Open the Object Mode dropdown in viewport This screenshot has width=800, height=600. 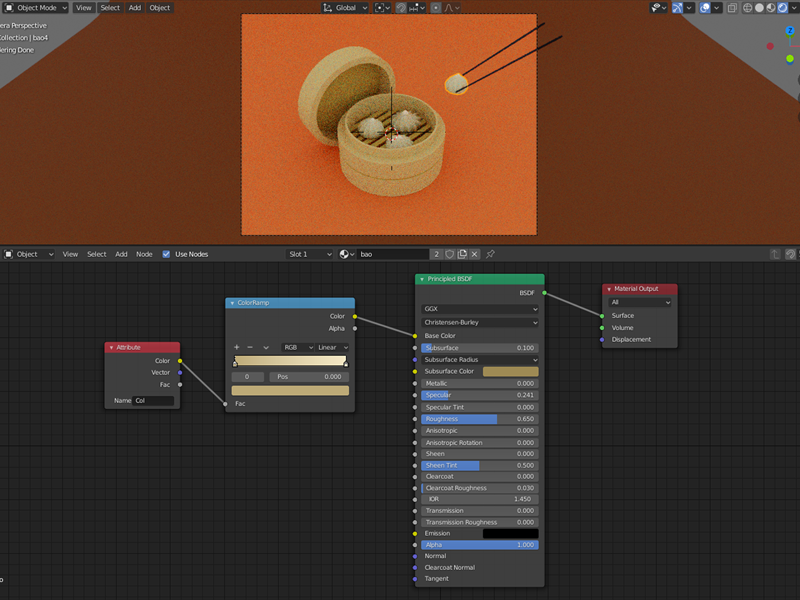coord(36,8)
